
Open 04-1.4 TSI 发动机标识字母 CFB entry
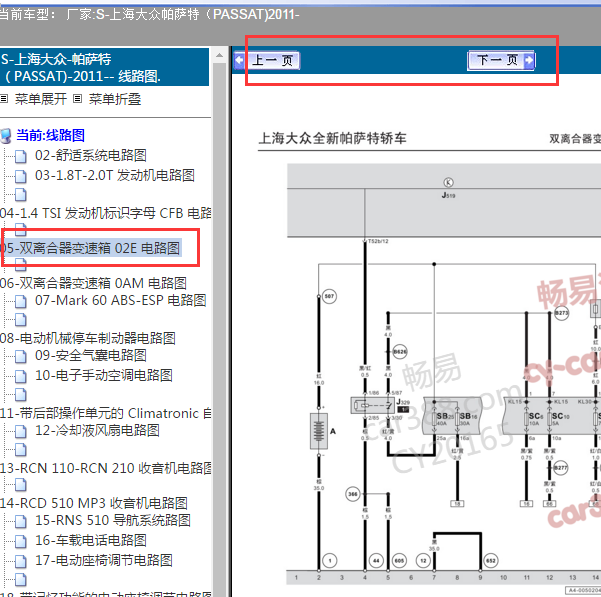pyautogui.click(x=105, y=213)
